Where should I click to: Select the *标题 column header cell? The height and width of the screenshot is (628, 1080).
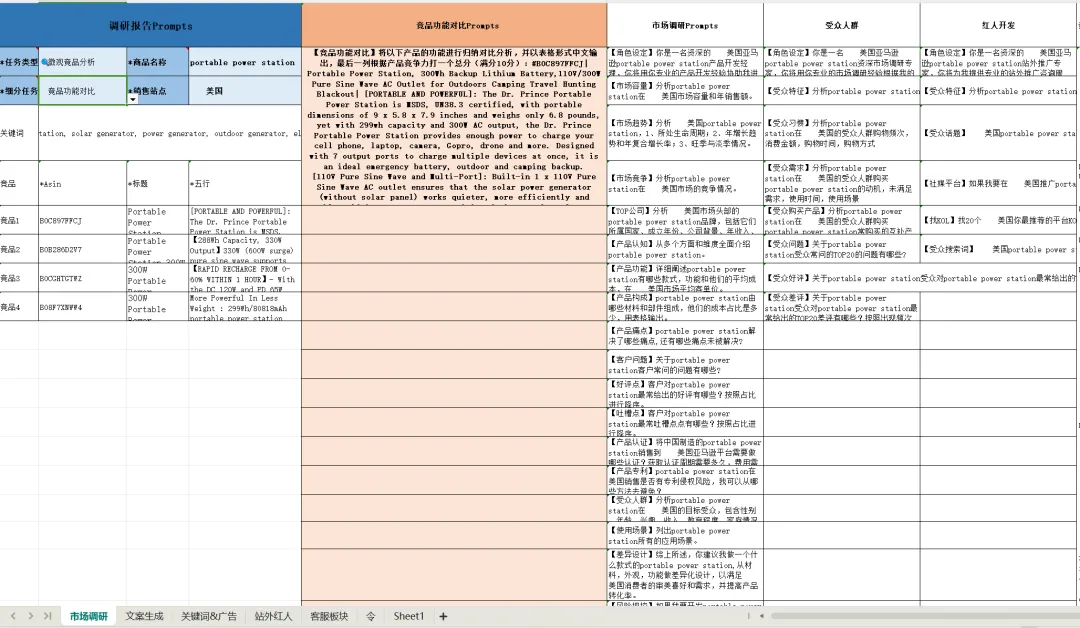(158, 184)
